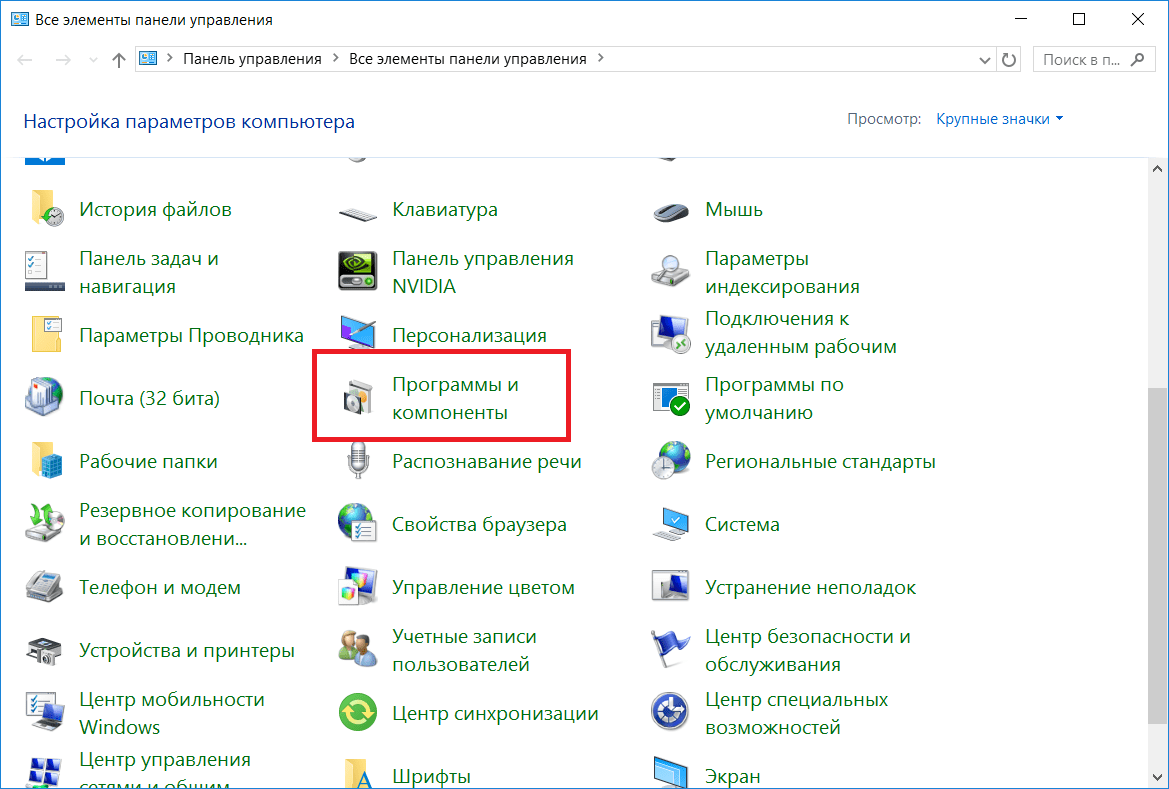The width and height of the screenshot is (1169, 789).
Task: Click the Мышь (Mouse) icon
Action: (671, 211)
